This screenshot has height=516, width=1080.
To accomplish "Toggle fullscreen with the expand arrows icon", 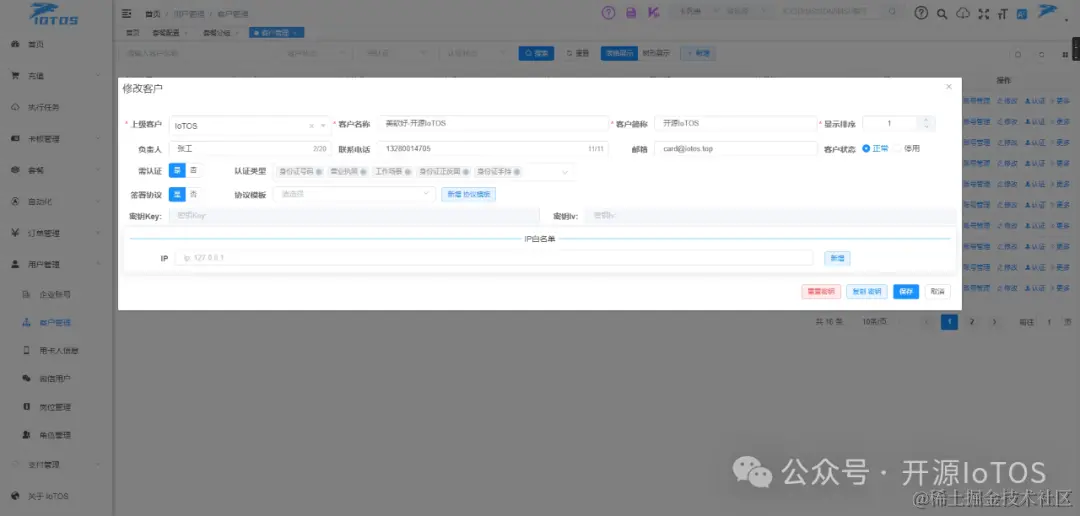I will (983, 13).
